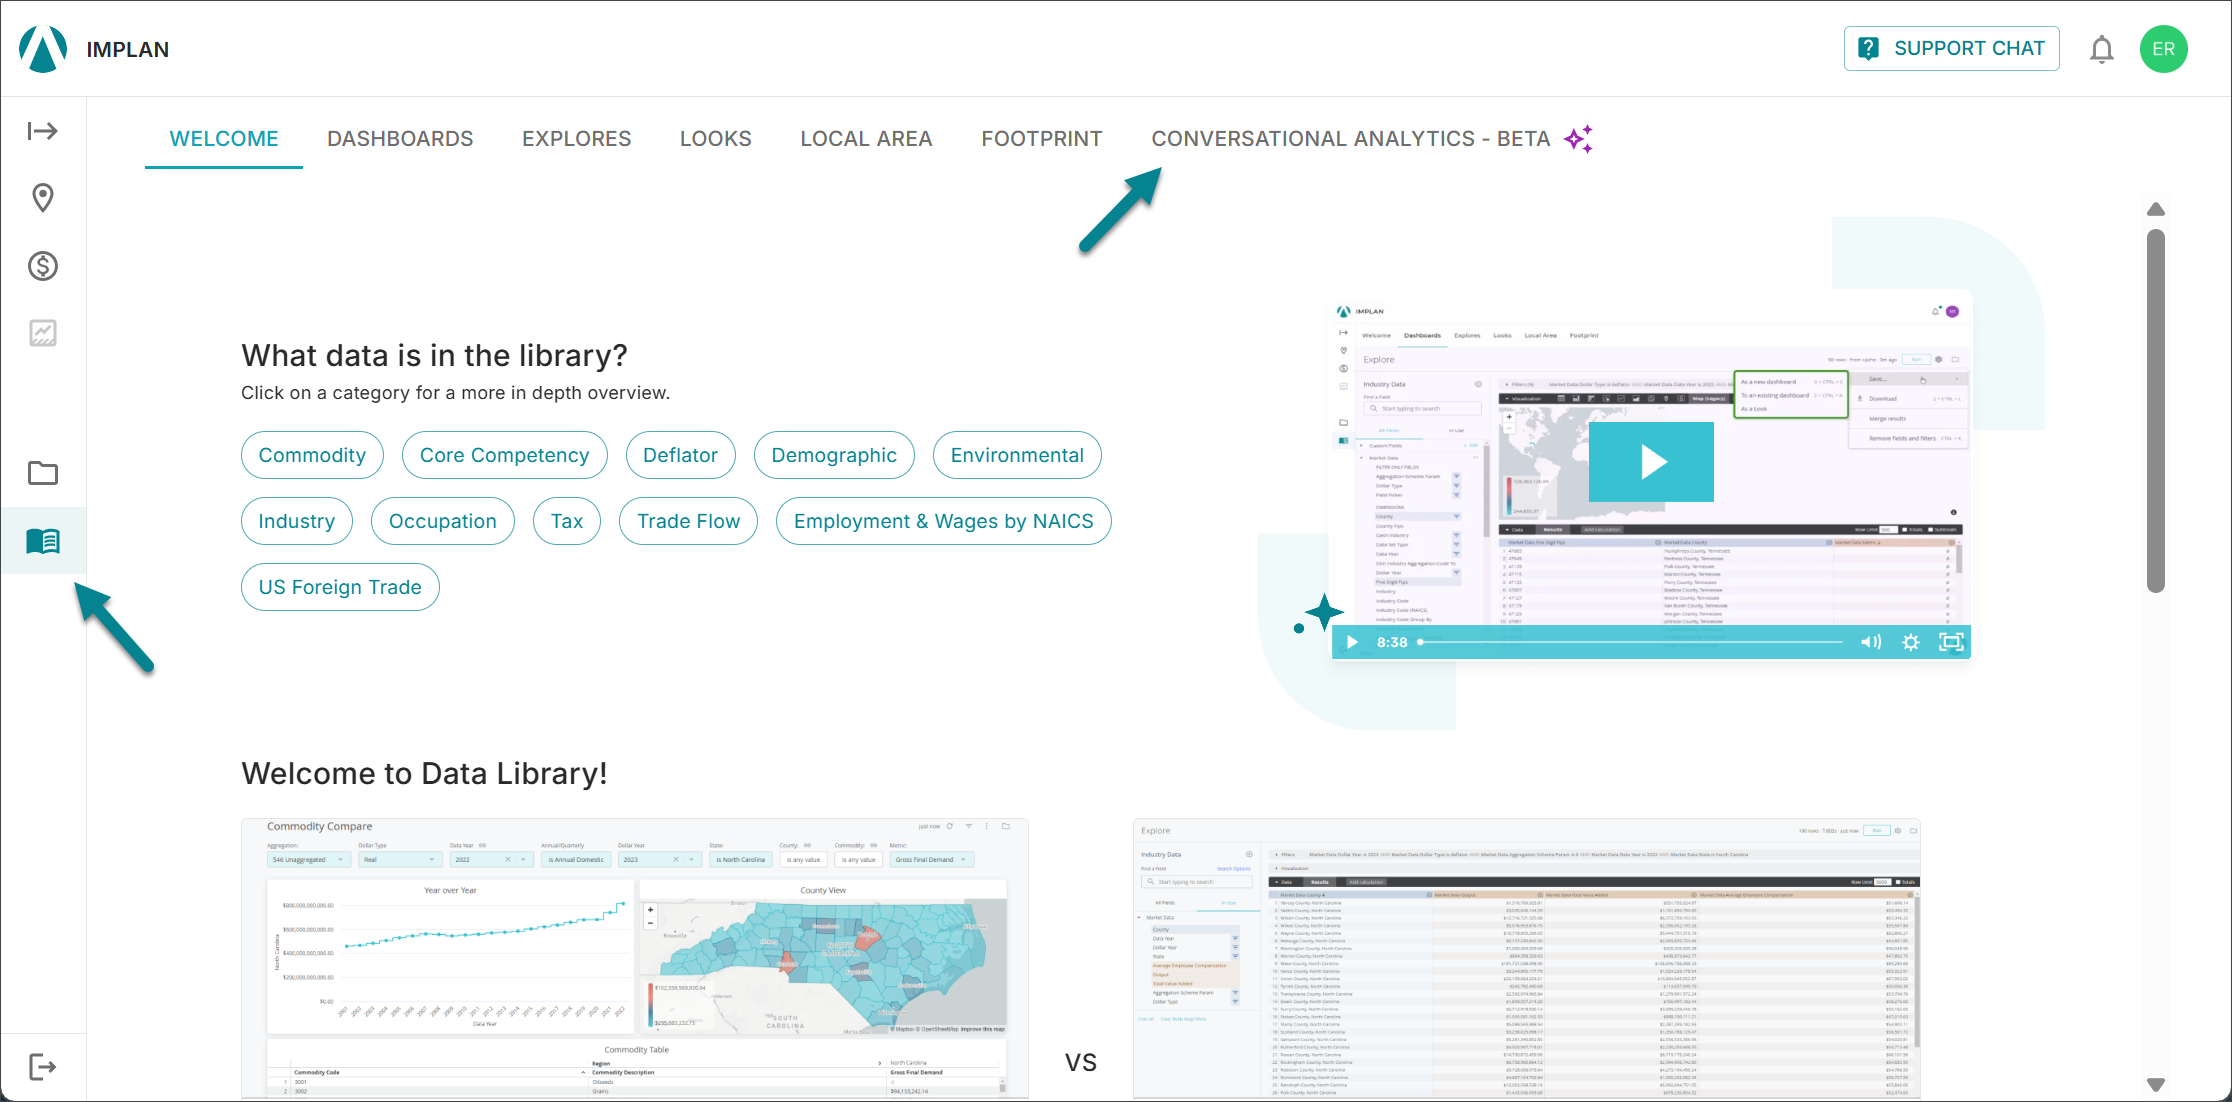Click the sign-out icon in sidebar
This screenshot has width=2232, height=1102.
43,1067
